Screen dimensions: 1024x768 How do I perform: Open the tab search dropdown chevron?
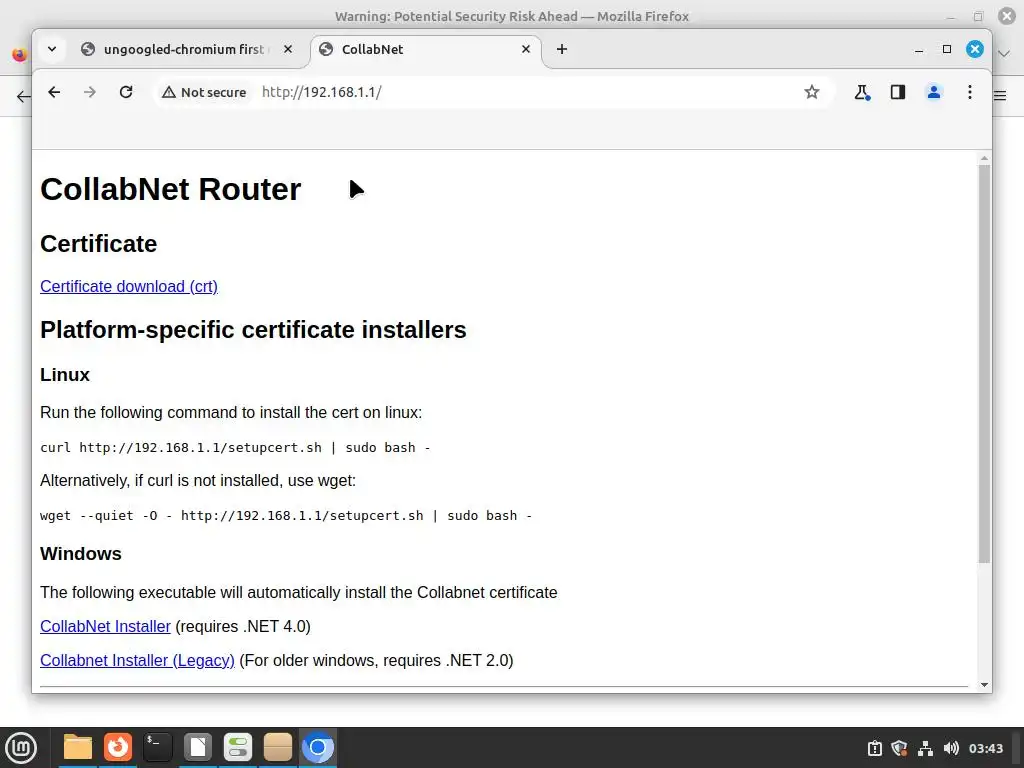[52, 49]
